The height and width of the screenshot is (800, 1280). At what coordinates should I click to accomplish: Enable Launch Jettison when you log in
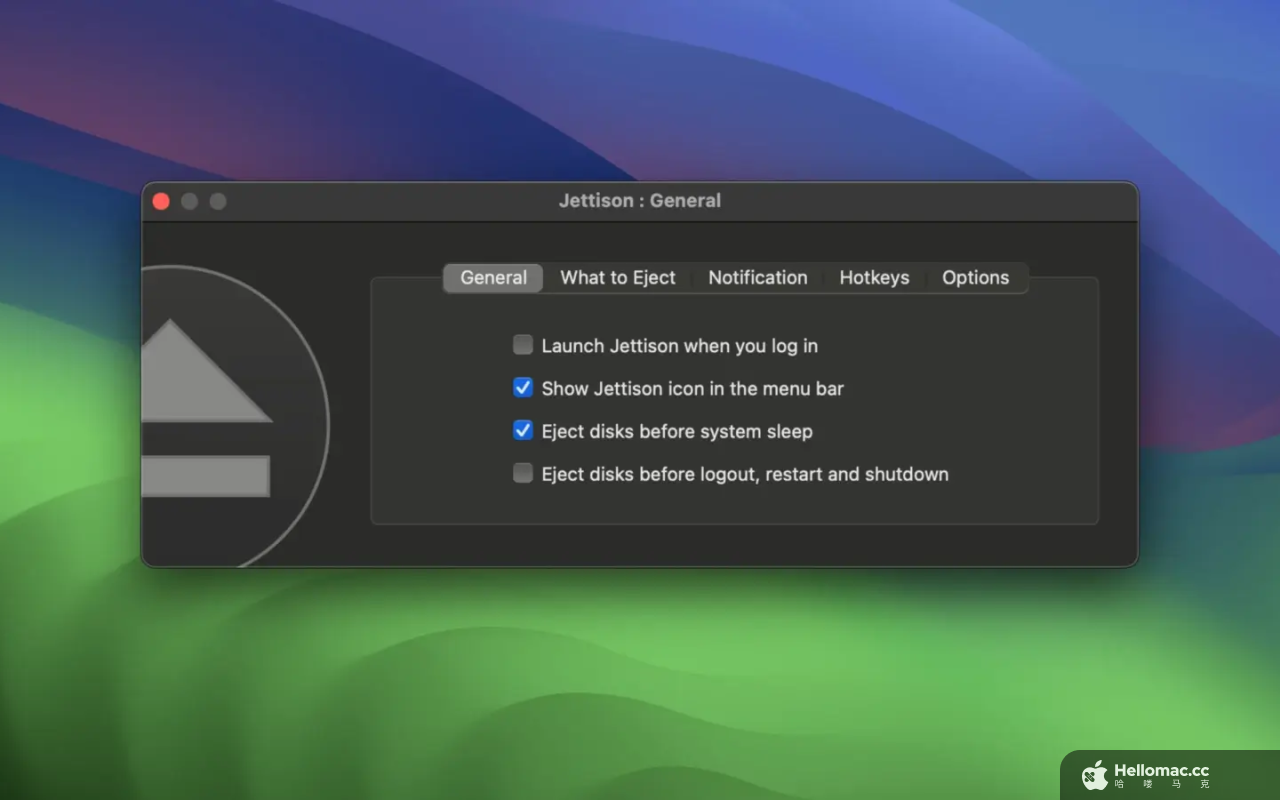click(x=523, y=345)
